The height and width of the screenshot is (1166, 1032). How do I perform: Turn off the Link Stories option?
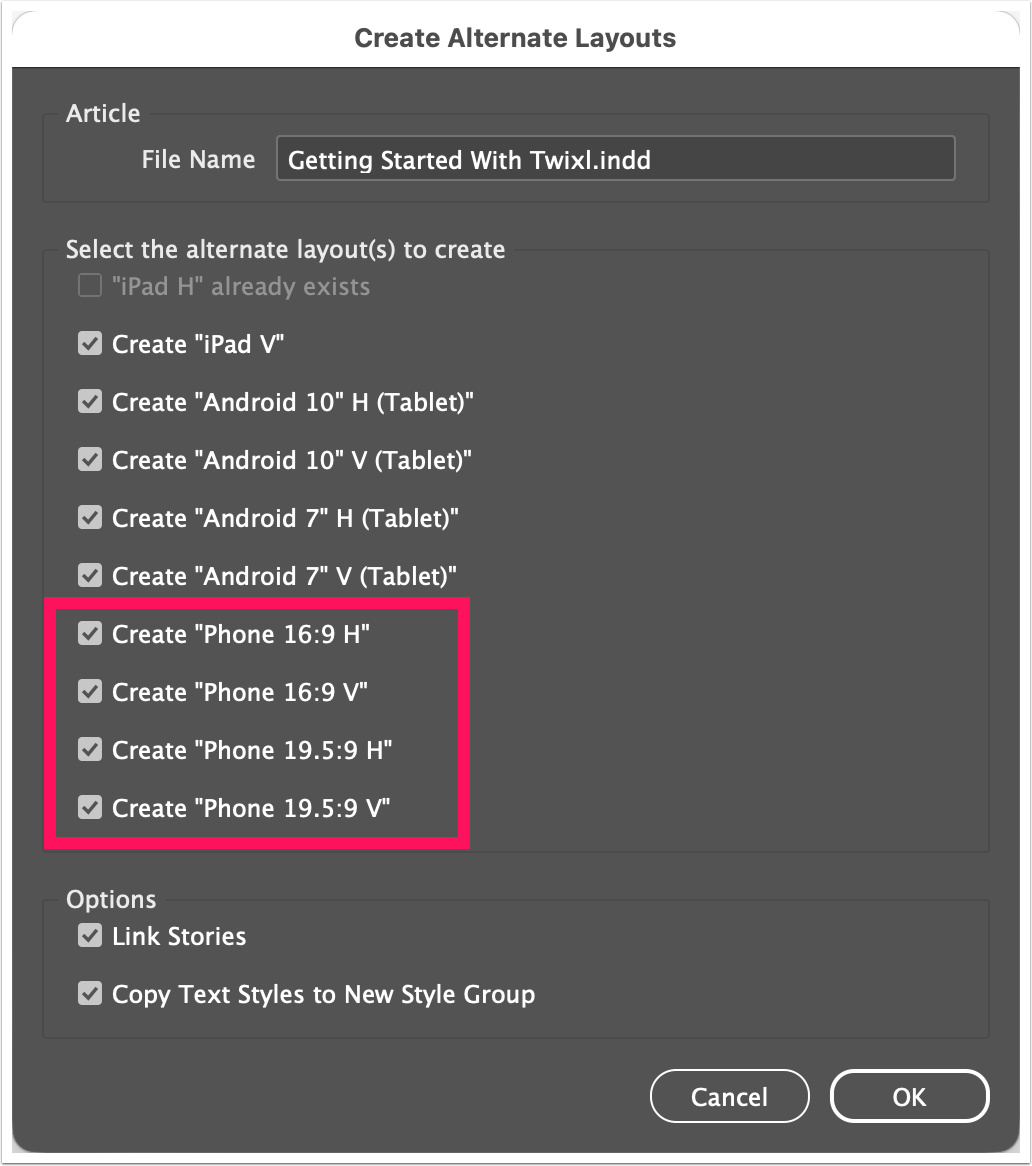point(90,935)
